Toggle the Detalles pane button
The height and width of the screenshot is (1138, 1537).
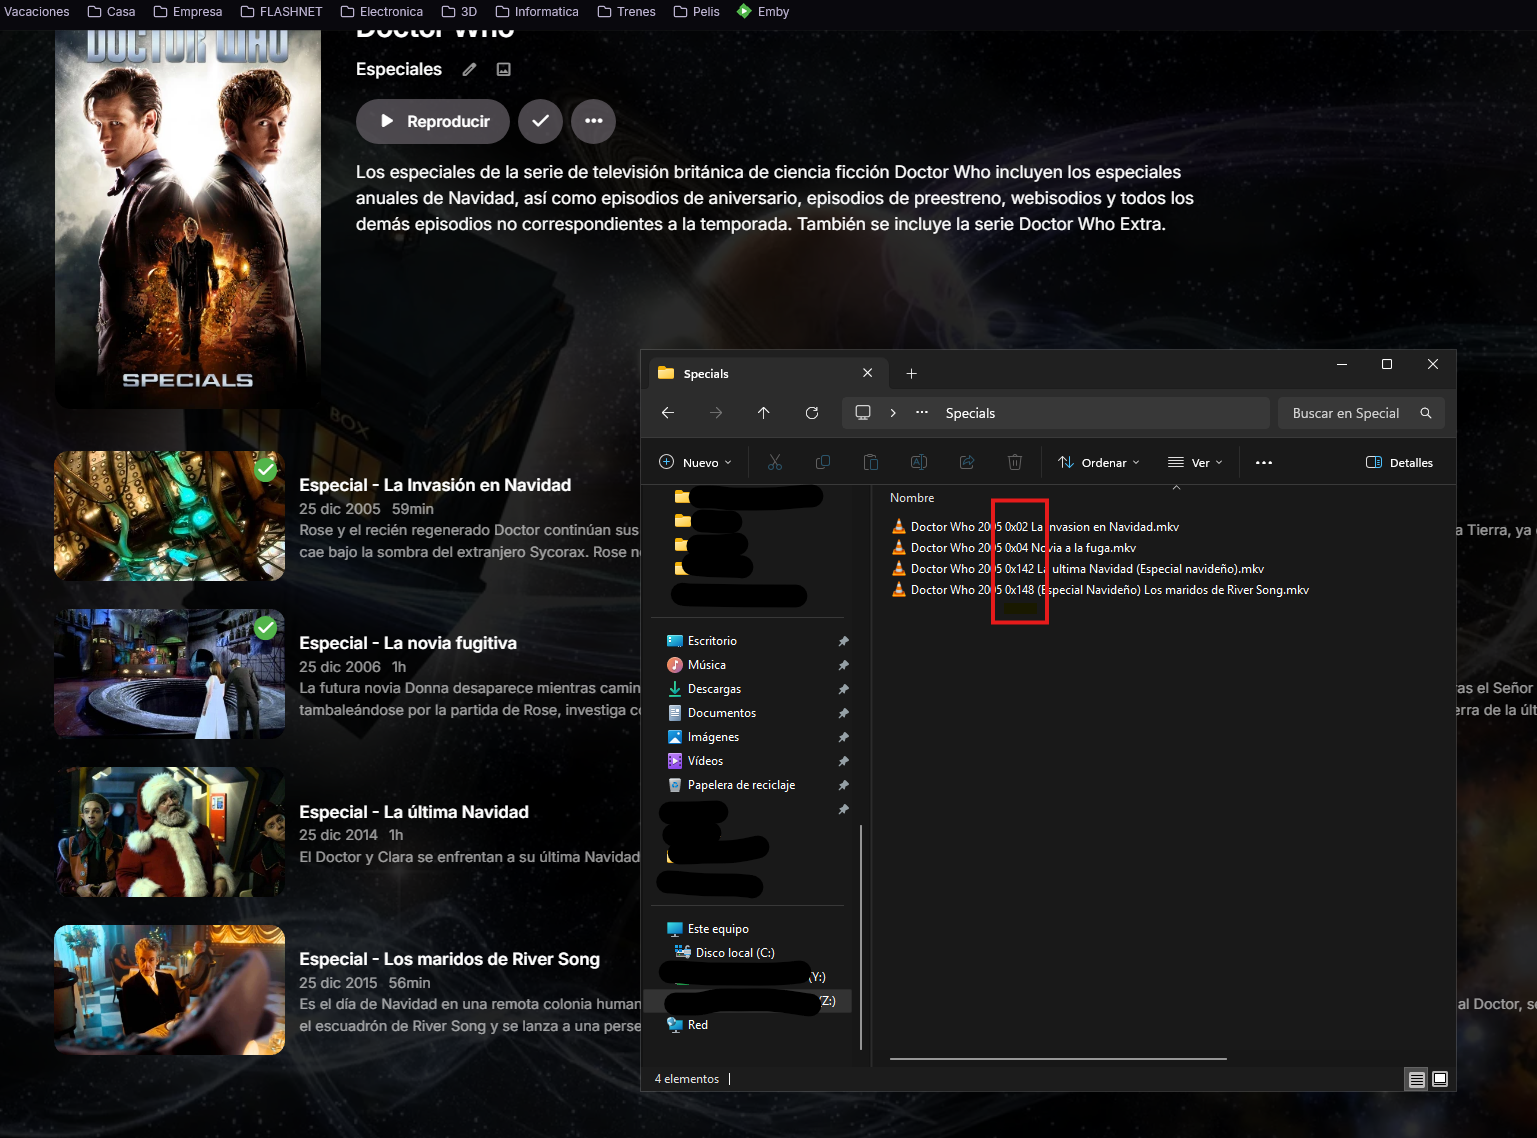click(x=1399, y=462)
